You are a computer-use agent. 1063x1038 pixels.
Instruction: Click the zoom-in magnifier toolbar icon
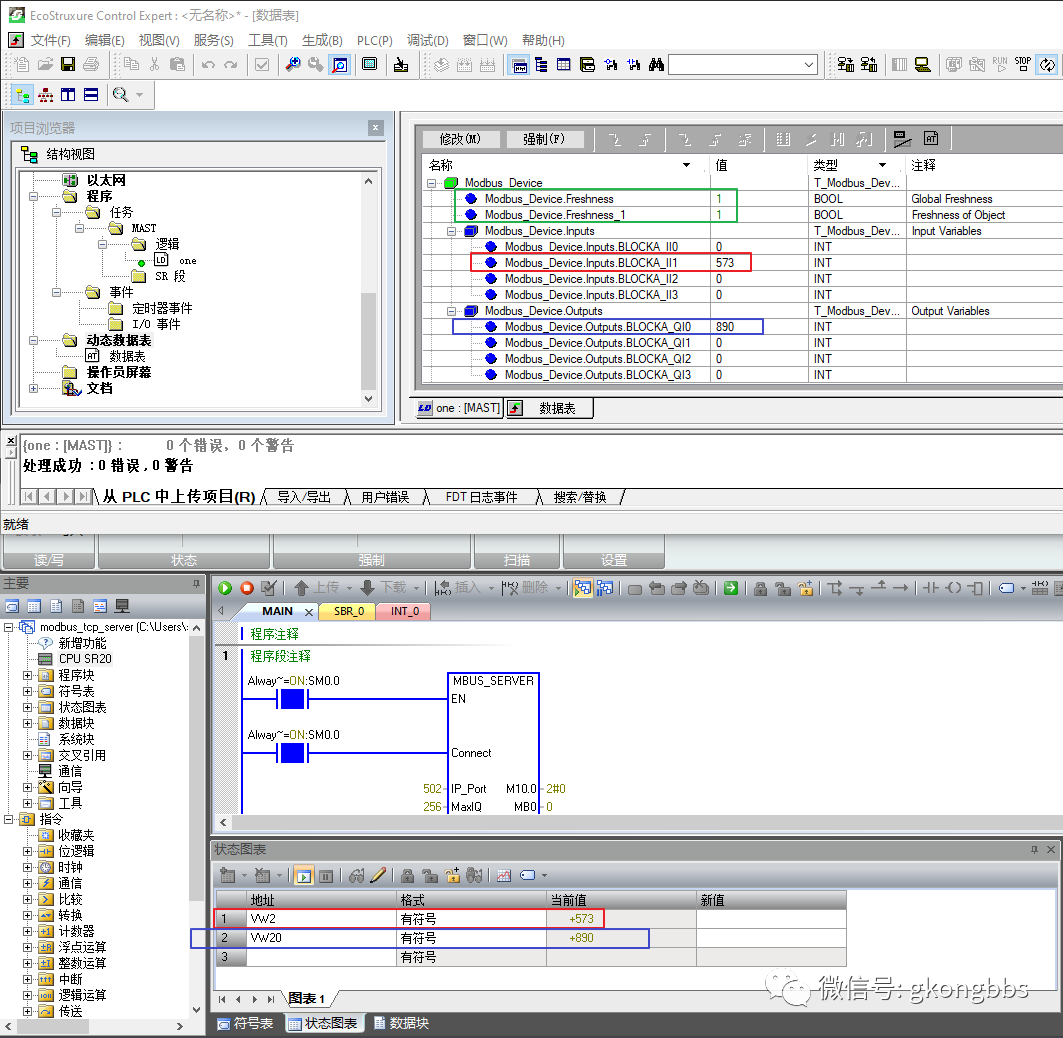(293, 64)
